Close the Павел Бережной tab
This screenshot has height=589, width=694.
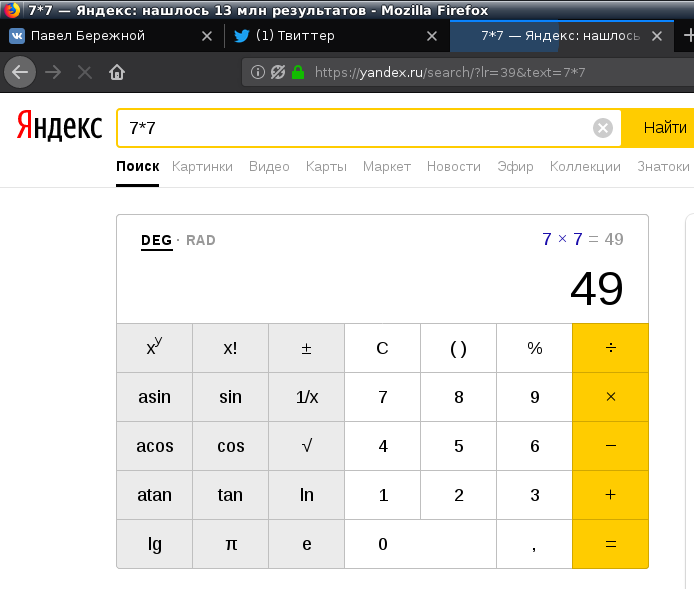(207, 36)
